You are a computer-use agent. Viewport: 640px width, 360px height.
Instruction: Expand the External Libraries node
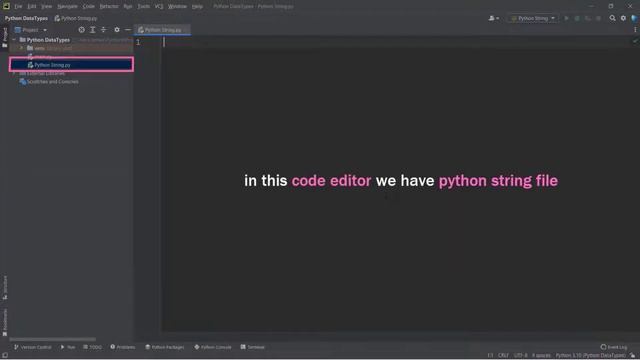[x=14, y=73]
